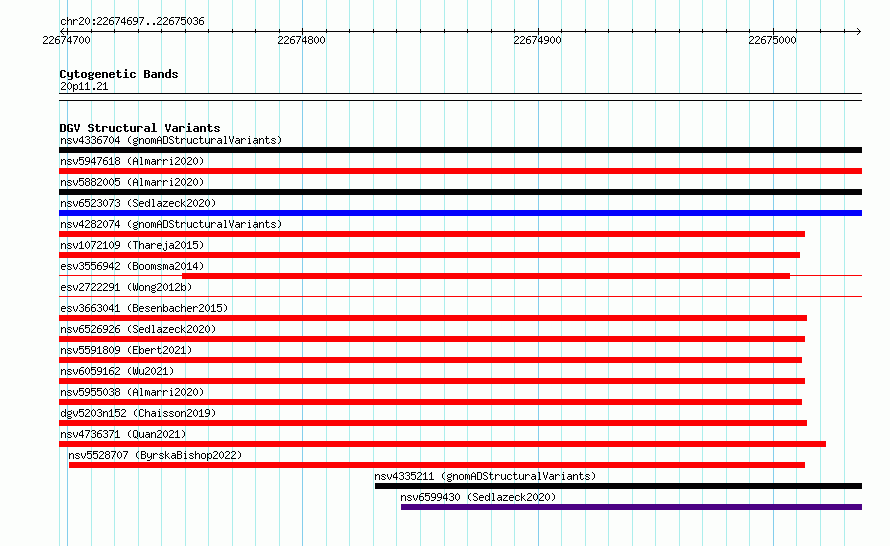Screen dimensions: 890x546
Task: Click red bar under nsv1072109
Action: pos(430,255)
